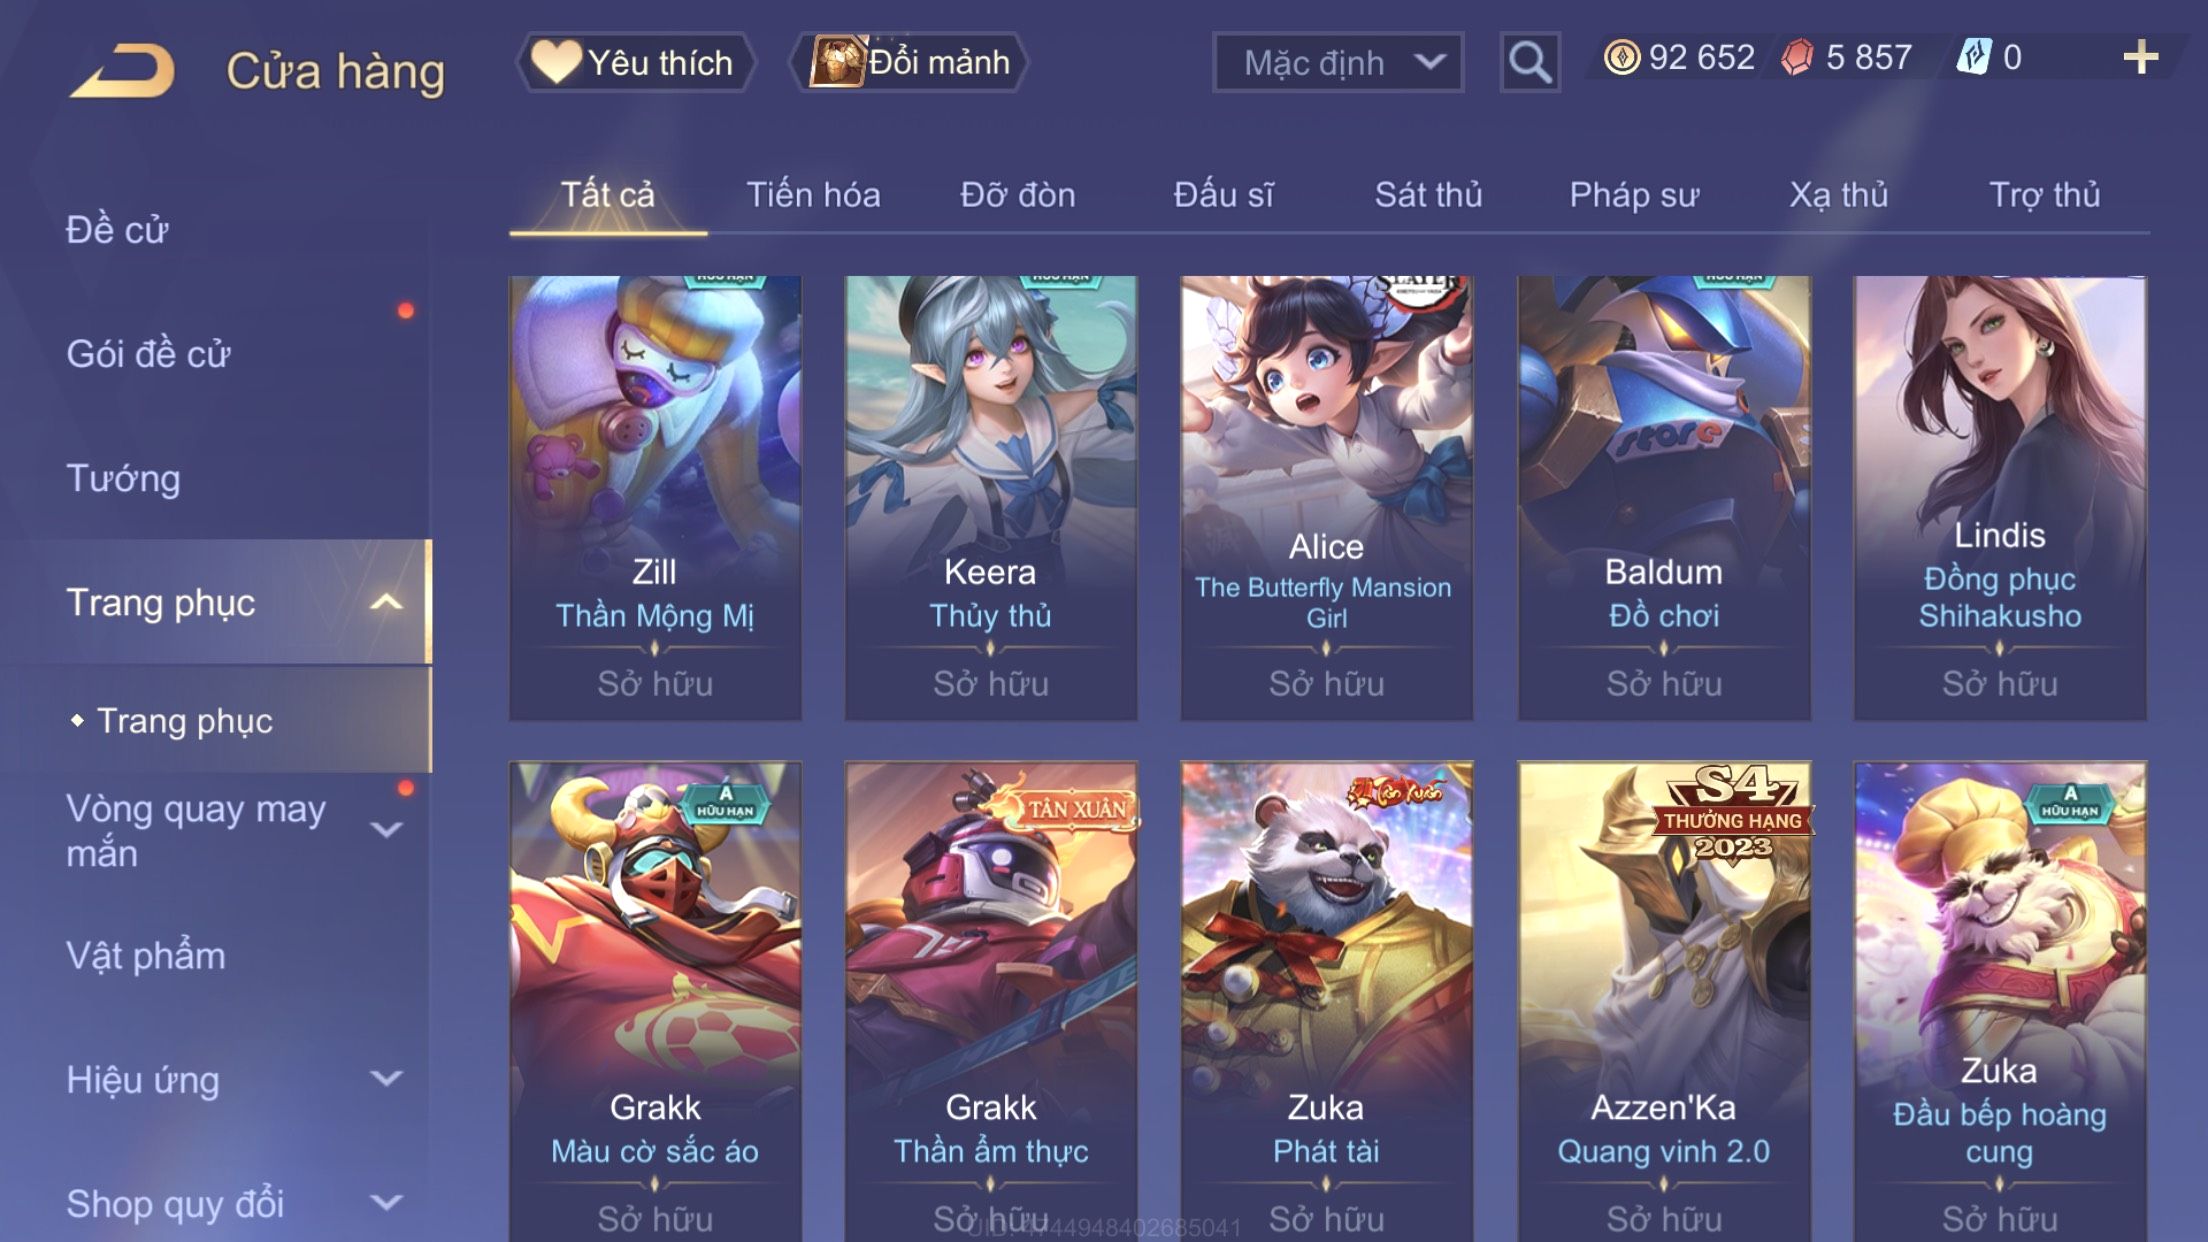Click the gold coin balance icon
The width and height of the screenshot is (2208, 1242).
point(1621,57)
